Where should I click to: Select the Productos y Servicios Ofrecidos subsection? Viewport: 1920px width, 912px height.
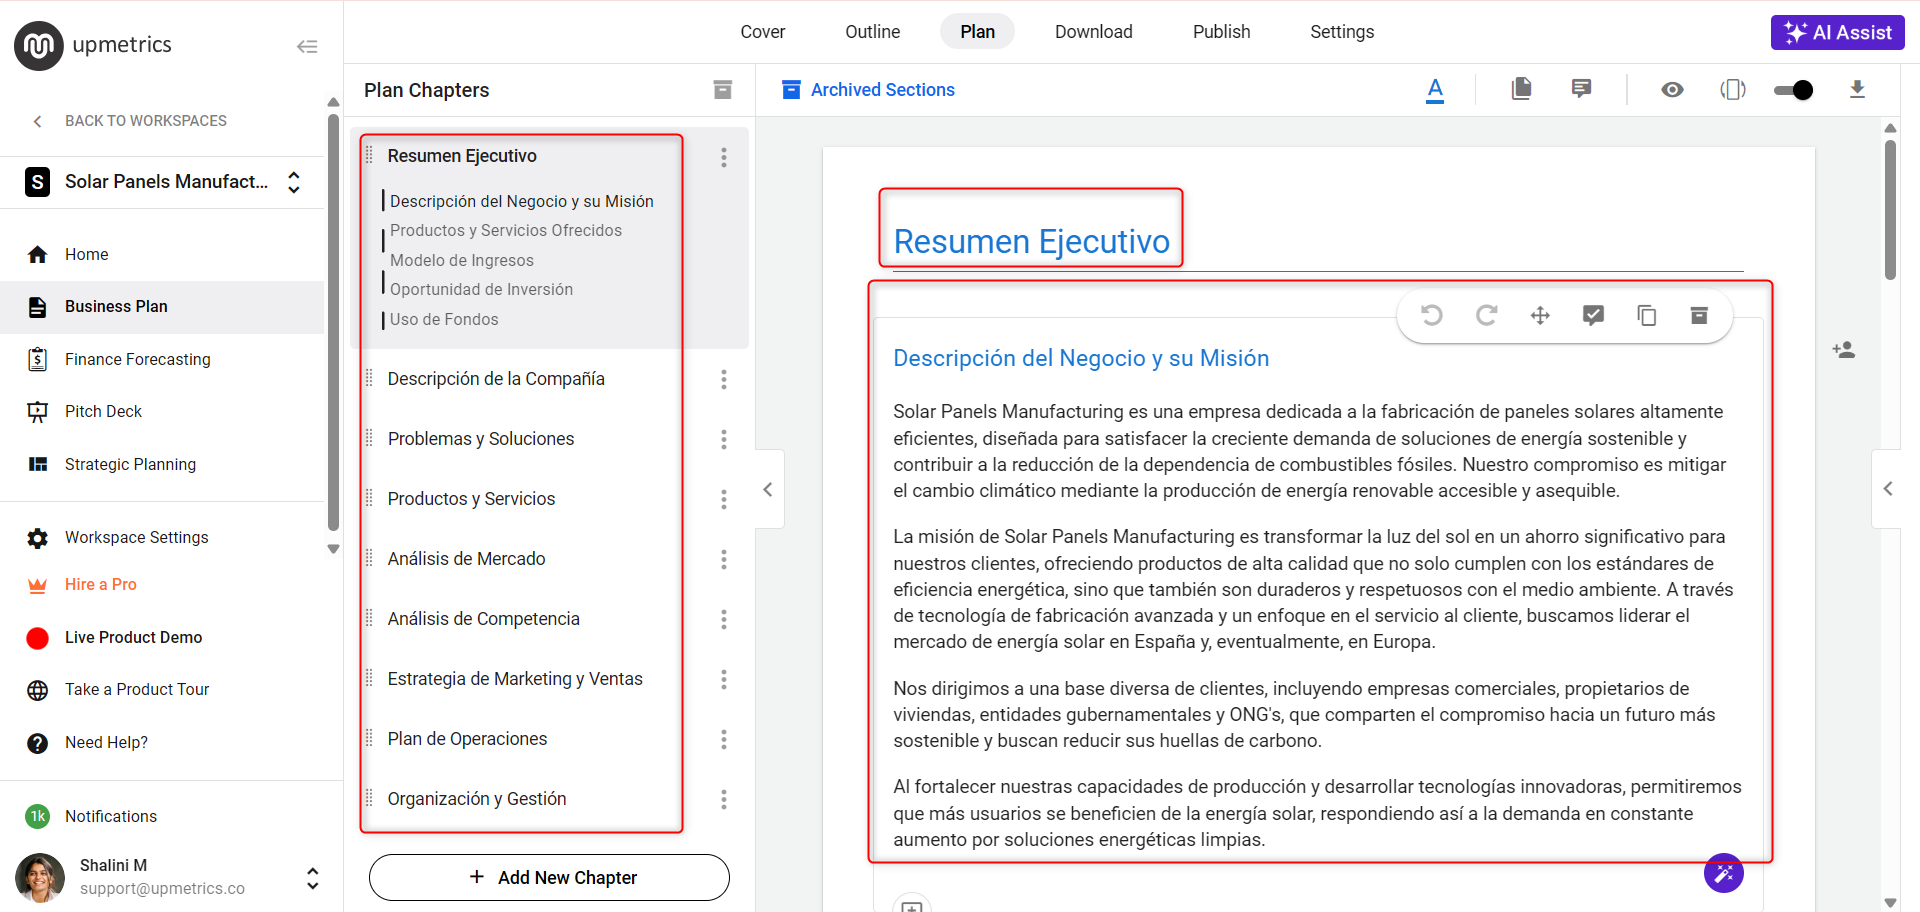(506, 231)
